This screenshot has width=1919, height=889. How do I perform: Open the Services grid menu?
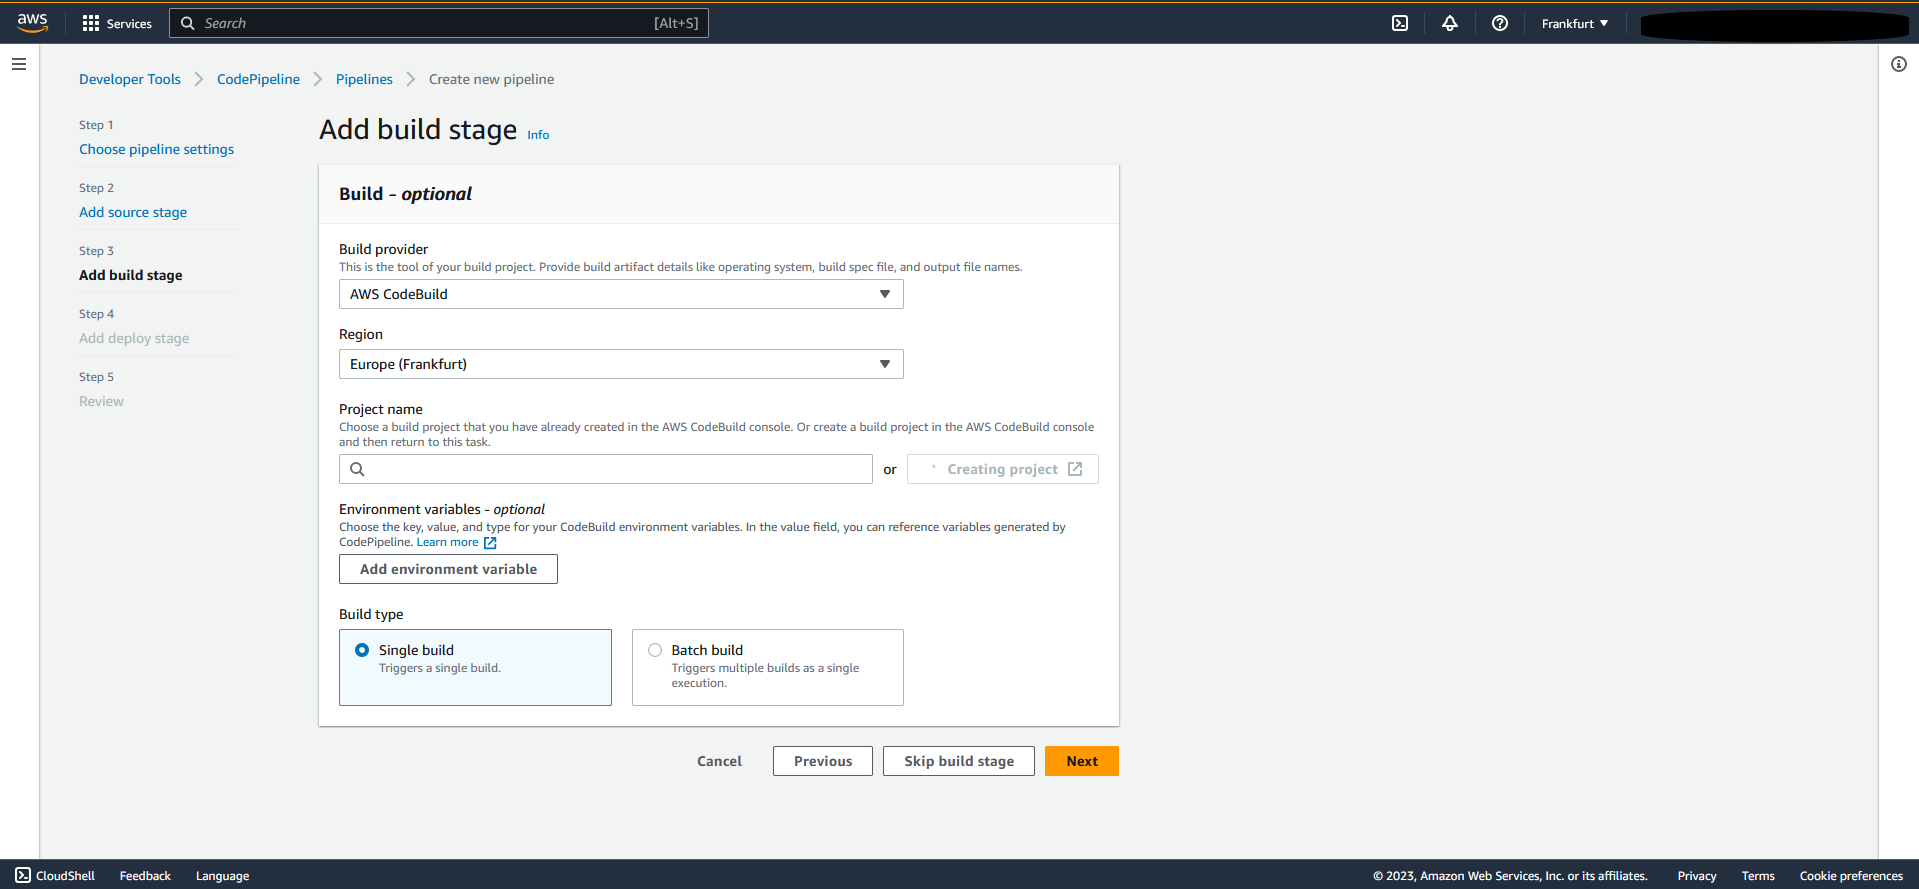point(117,23)
